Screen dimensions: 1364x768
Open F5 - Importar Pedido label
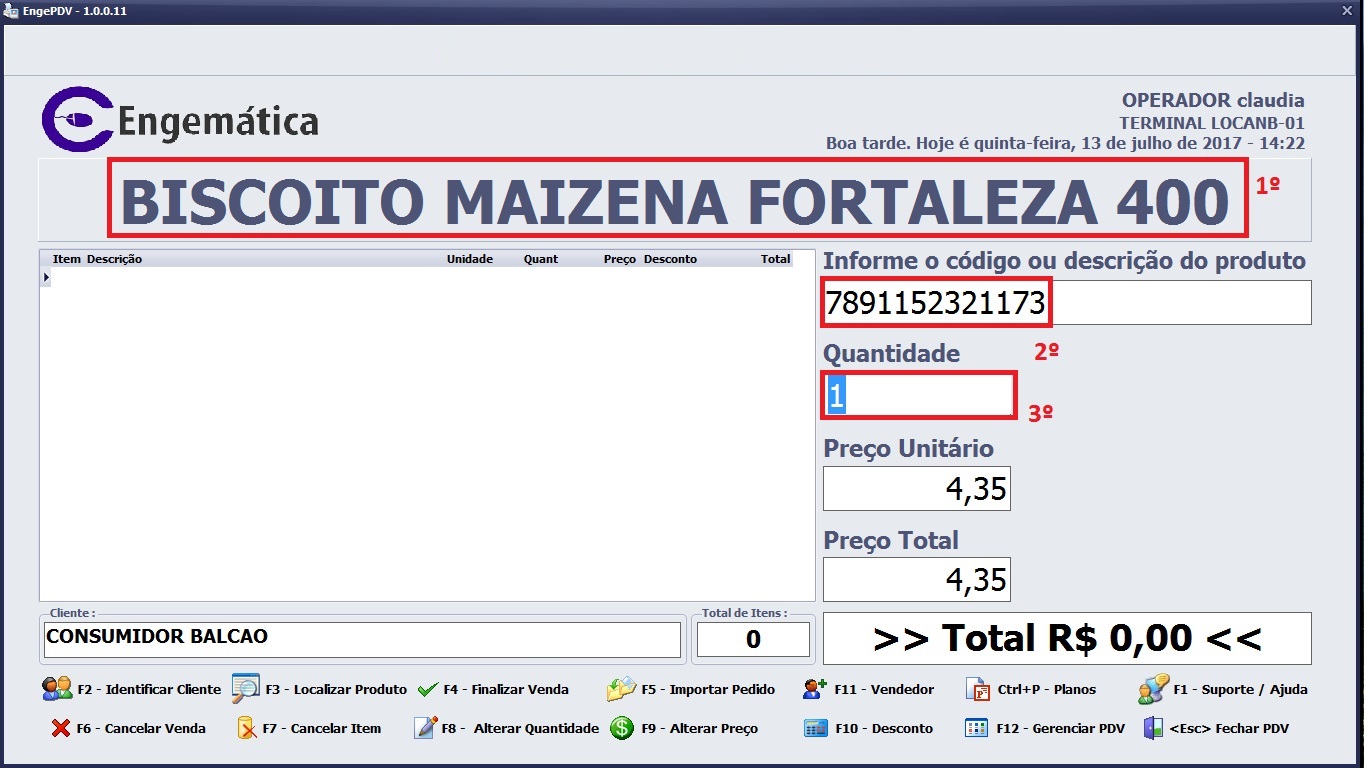point(708,689)
